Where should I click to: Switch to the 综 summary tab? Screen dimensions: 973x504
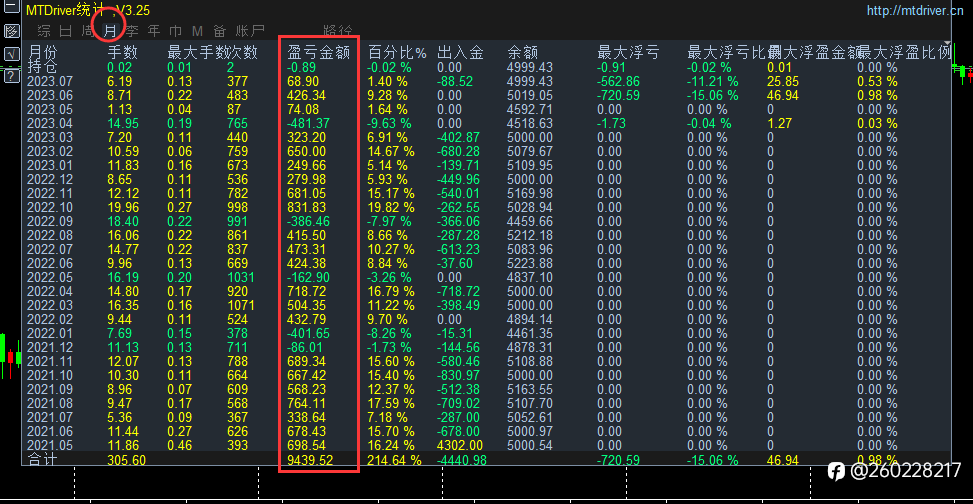tap(44, 30)
